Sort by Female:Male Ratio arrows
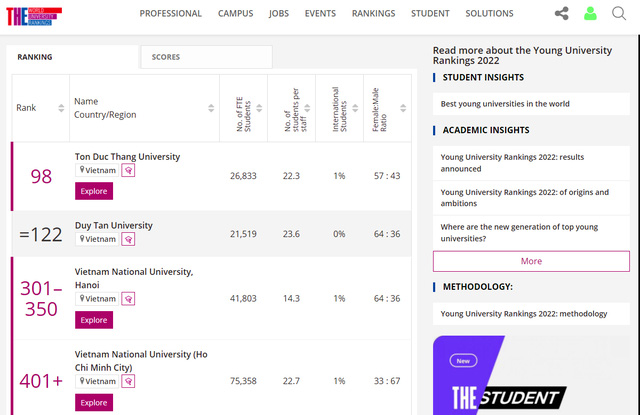Image resolution: width=640 pixels, height=415 pixels. click(403, 108)
